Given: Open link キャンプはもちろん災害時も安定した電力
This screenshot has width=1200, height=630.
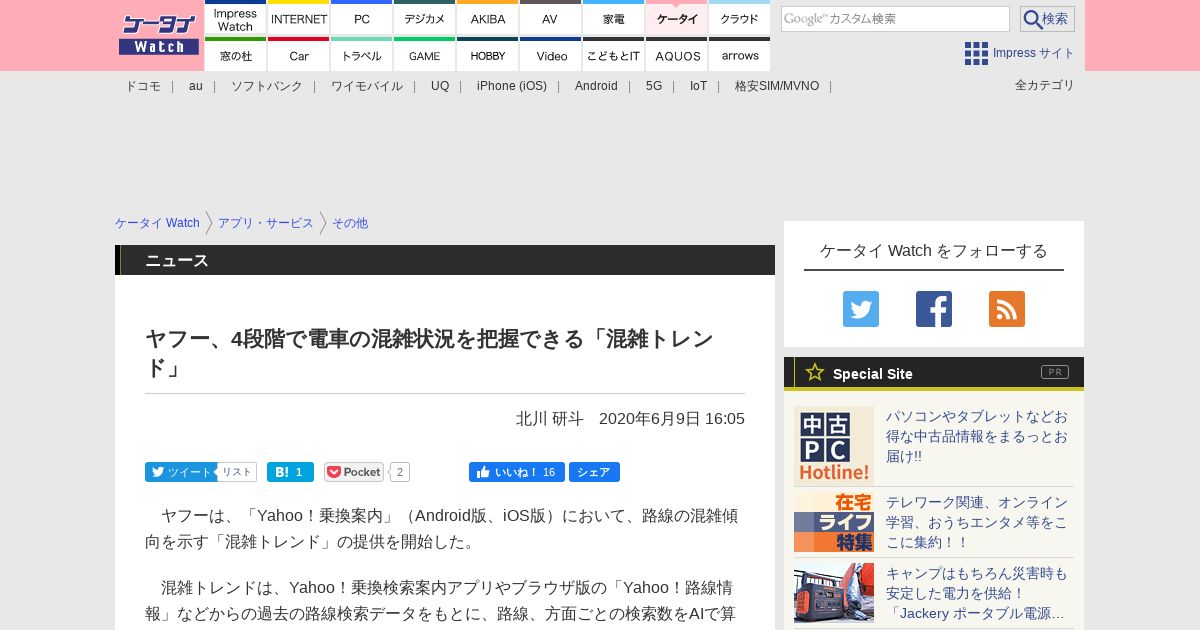Looking at the screenshot, I should click(x=977, y=593).
